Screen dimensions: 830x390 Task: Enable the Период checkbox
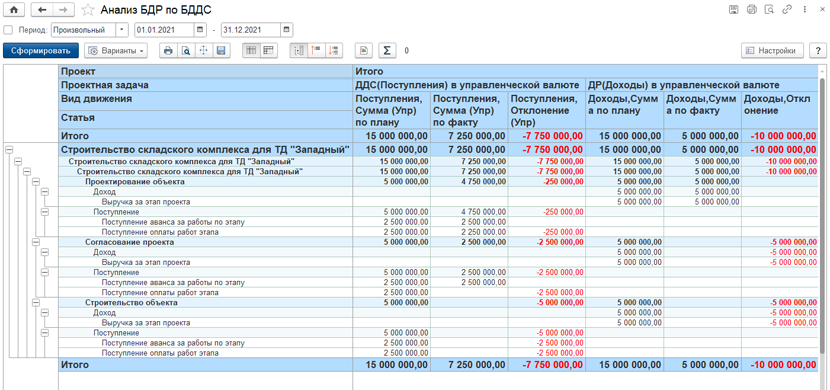(7, 29)
